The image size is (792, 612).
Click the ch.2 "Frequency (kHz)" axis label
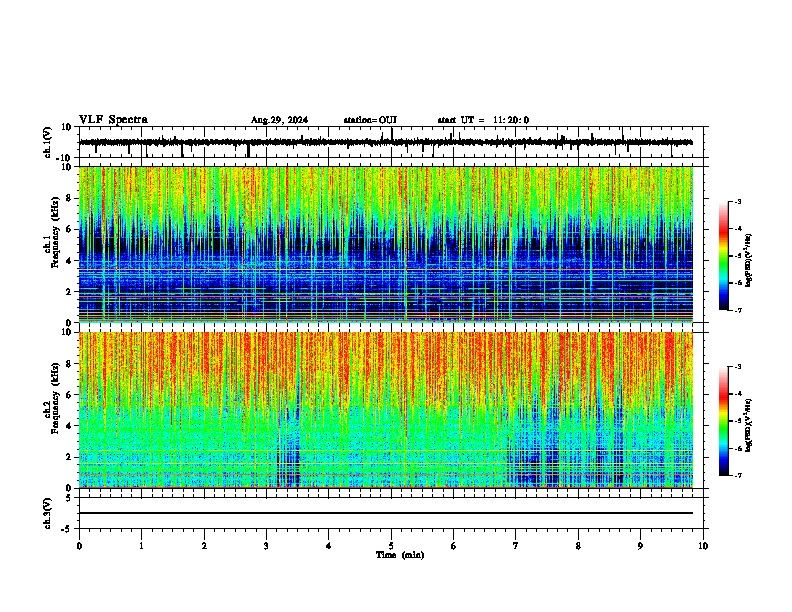tap(55, 397)
